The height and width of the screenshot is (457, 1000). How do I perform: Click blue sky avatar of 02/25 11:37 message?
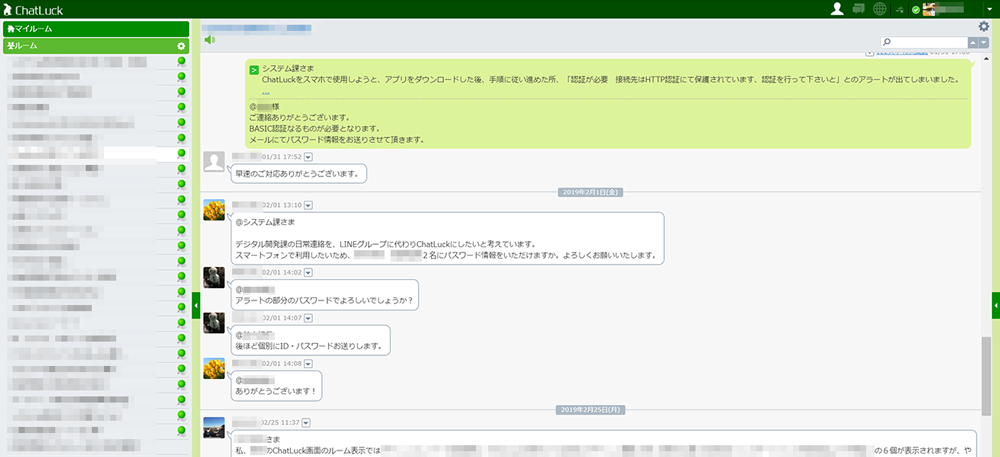point(214,427)
